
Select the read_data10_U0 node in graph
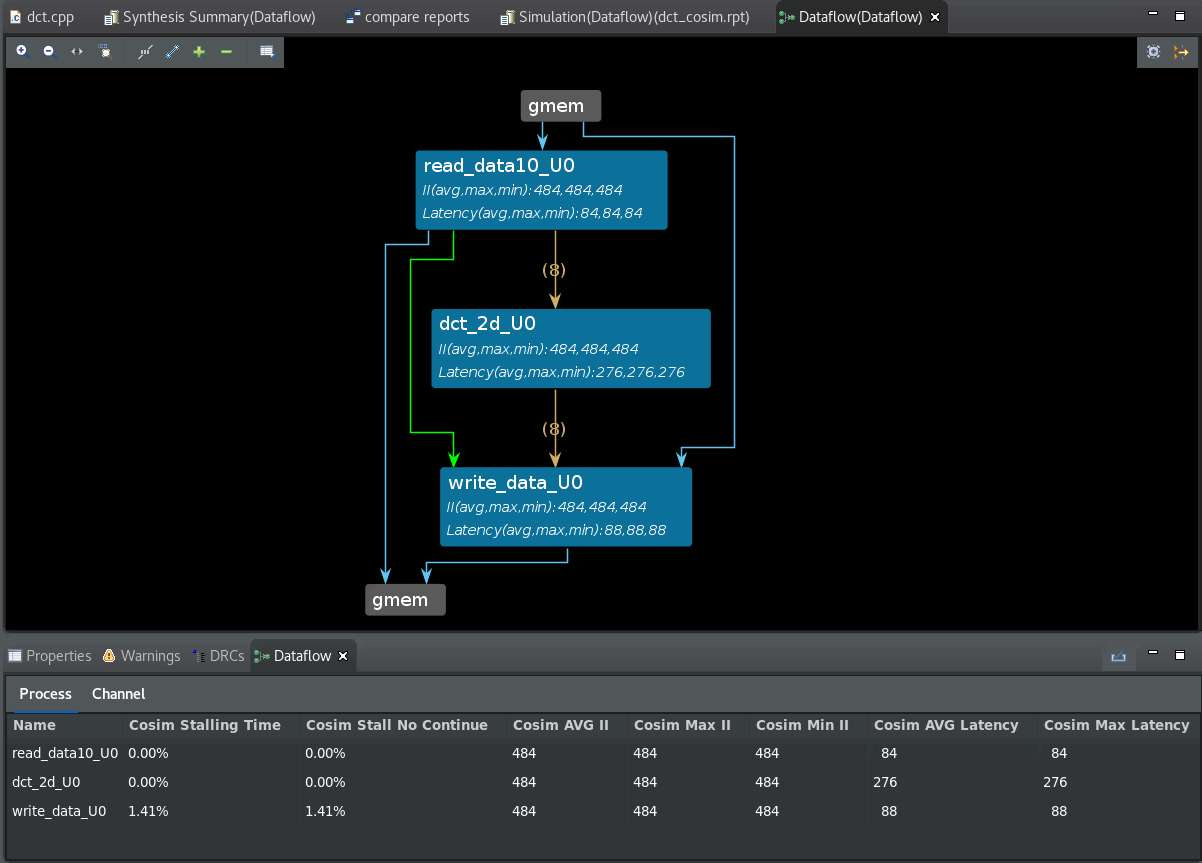coord(541,190)
